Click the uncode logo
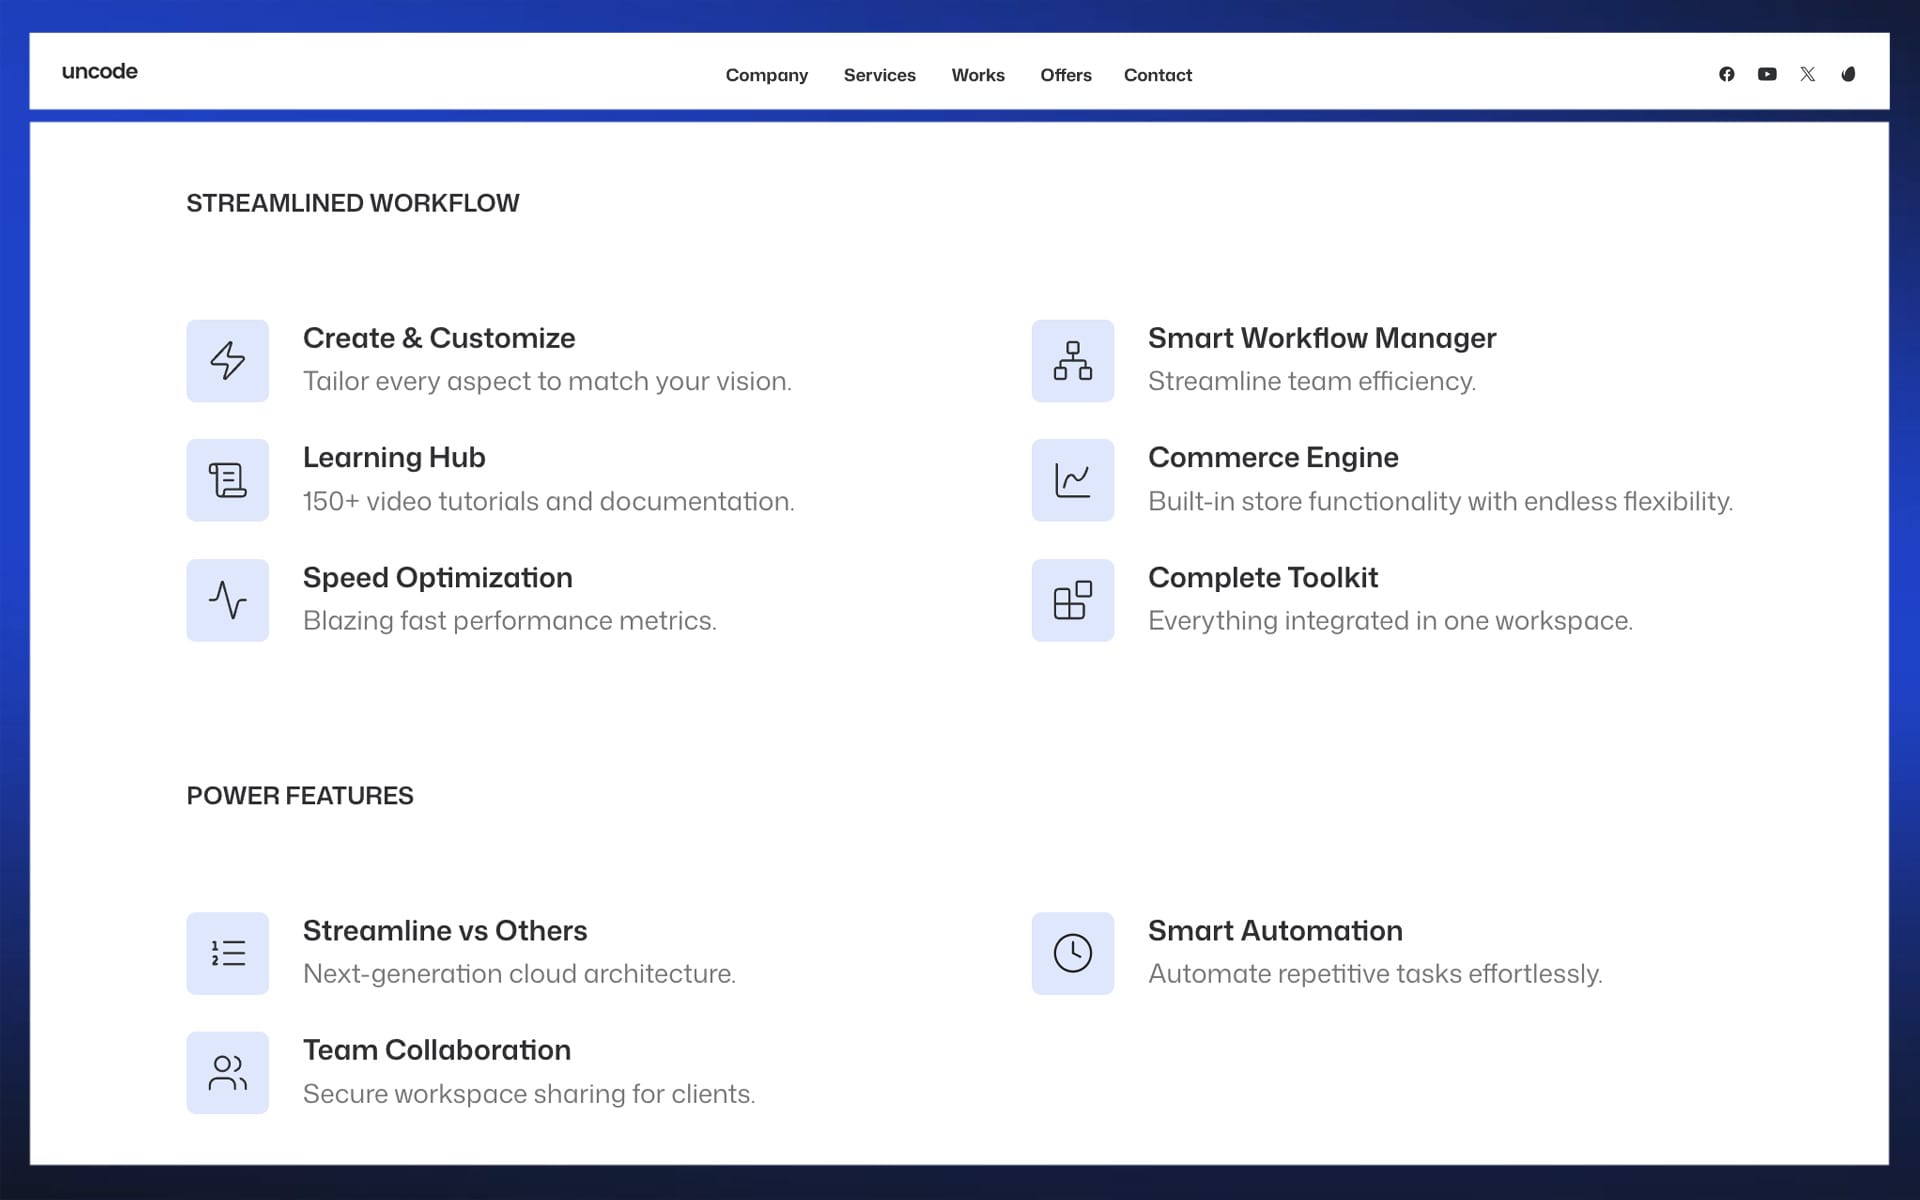 [99, 71]
